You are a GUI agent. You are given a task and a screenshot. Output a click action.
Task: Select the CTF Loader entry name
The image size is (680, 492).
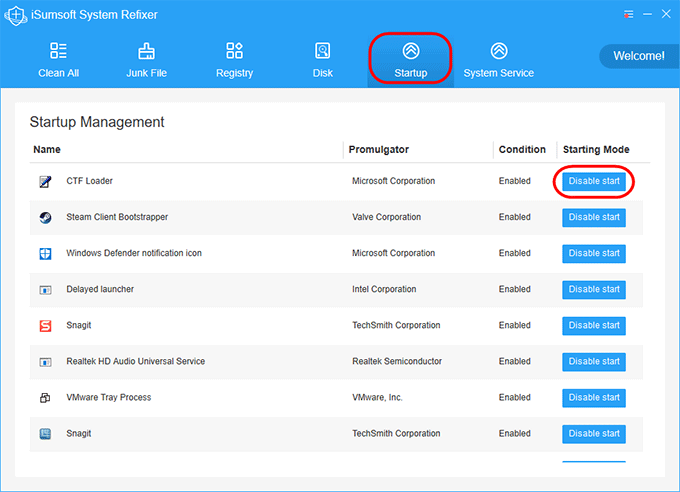tap(89, 181)
